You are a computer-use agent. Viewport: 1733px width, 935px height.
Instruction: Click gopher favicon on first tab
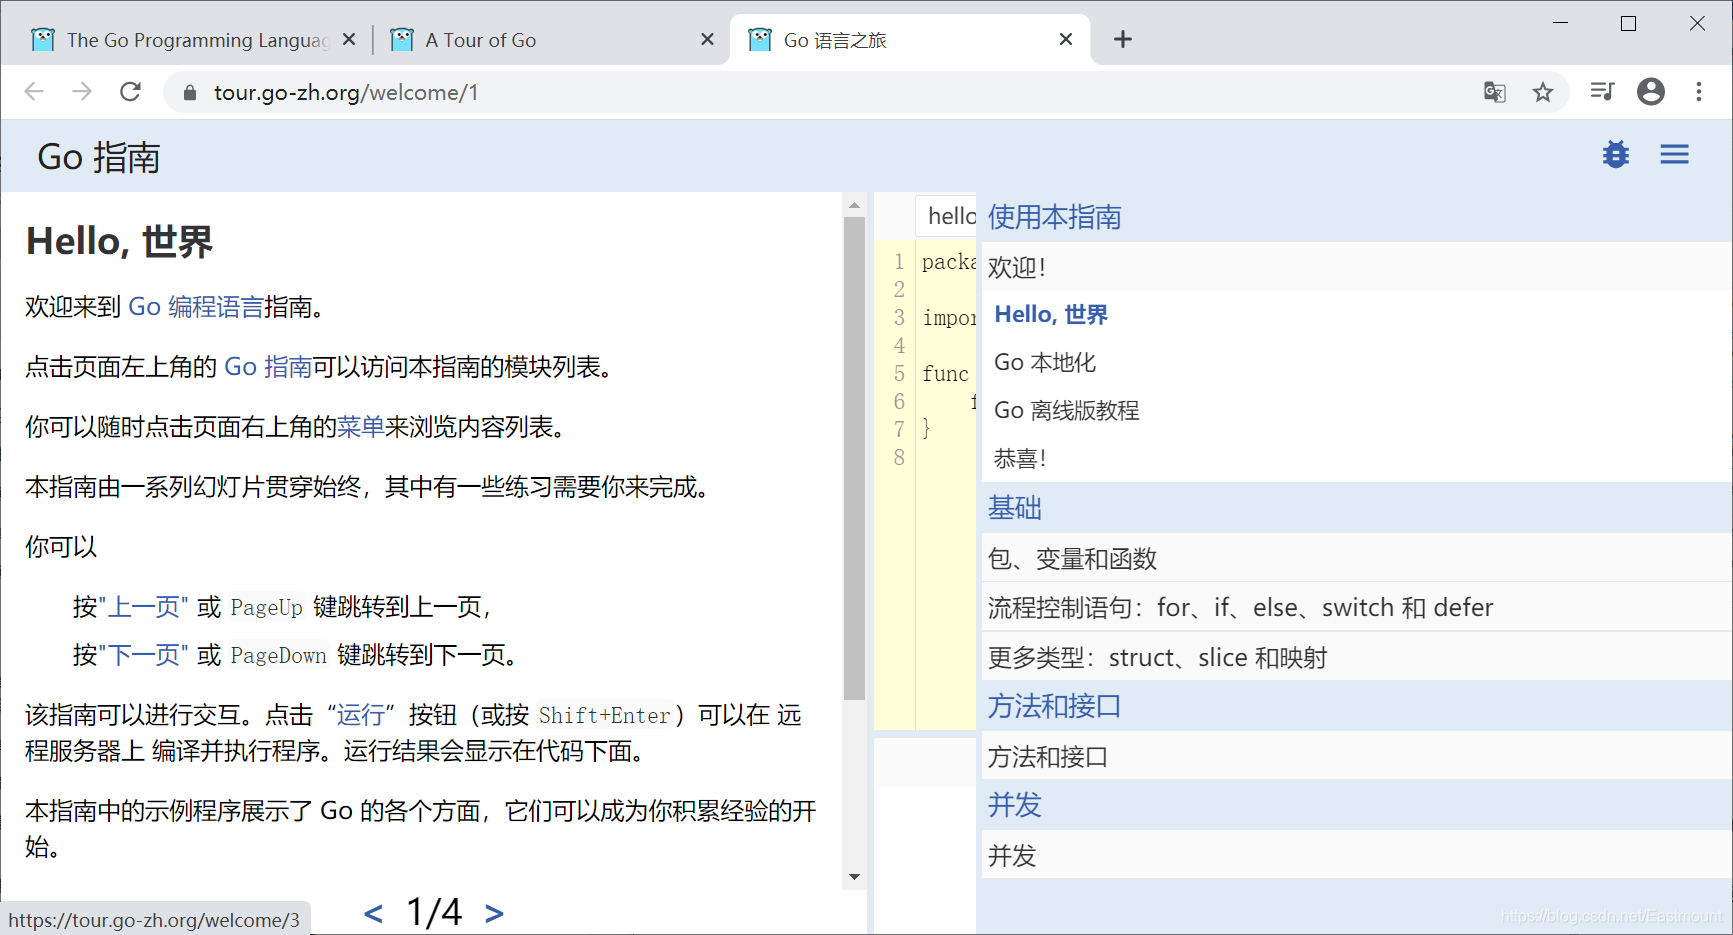pos(43,40)
